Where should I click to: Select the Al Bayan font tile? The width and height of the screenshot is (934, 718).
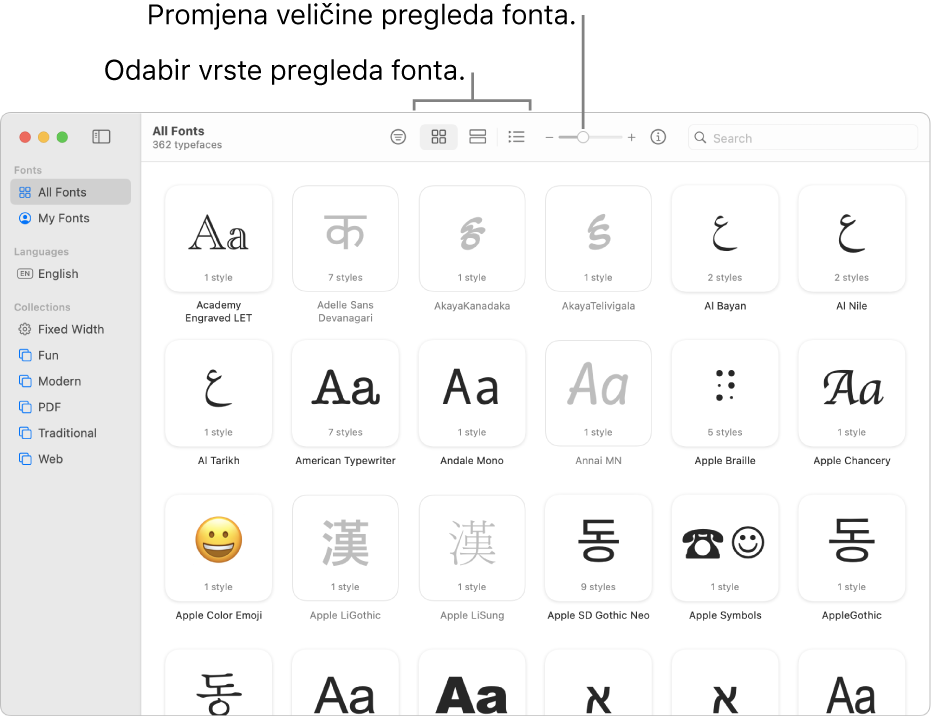coord(725,238)
